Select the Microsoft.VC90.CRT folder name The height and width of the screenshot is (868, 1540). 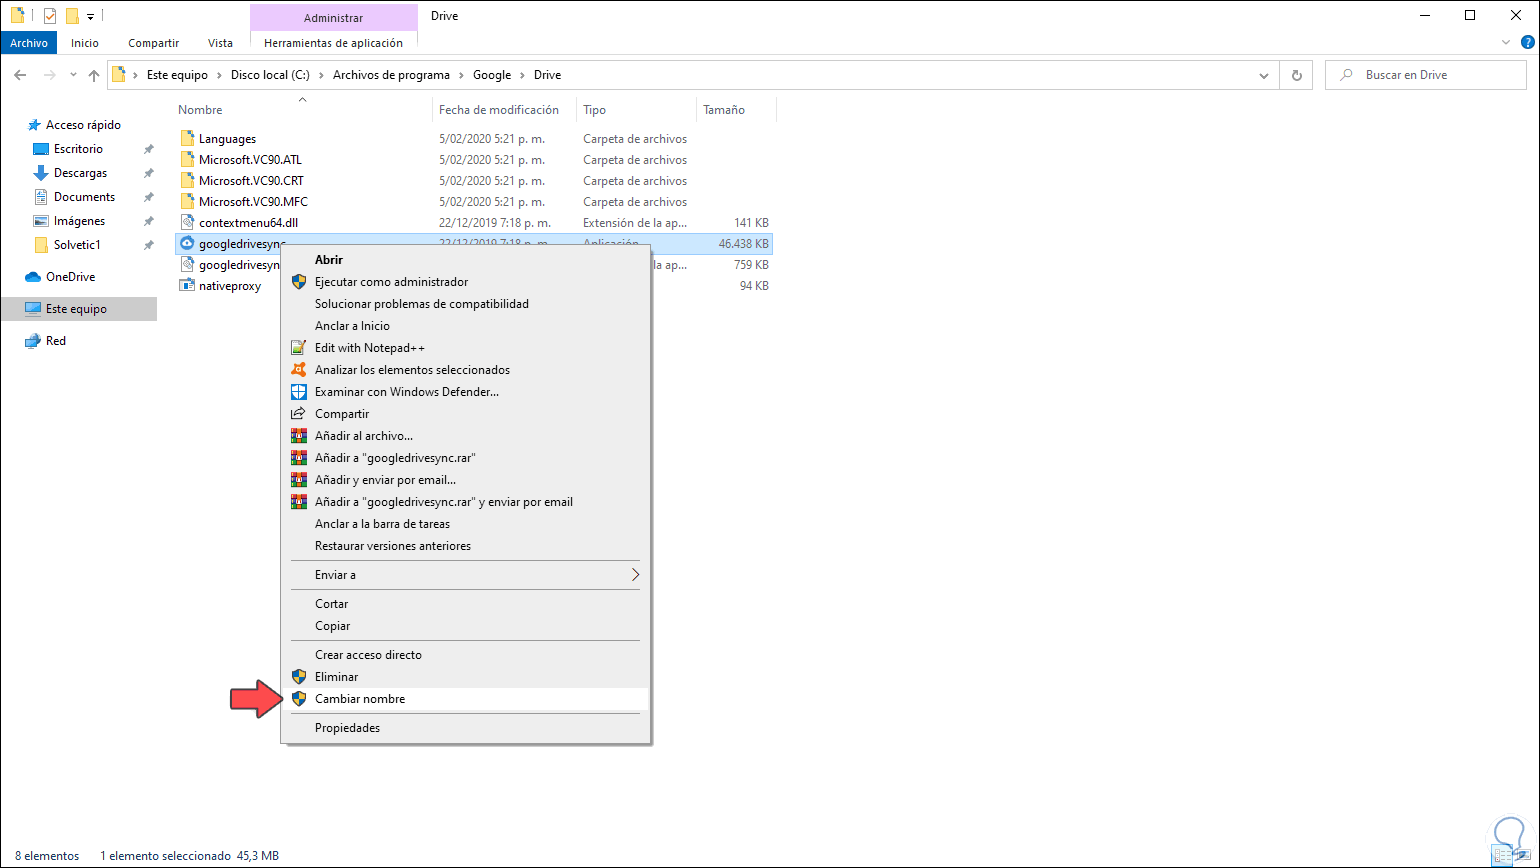[251, 181]
